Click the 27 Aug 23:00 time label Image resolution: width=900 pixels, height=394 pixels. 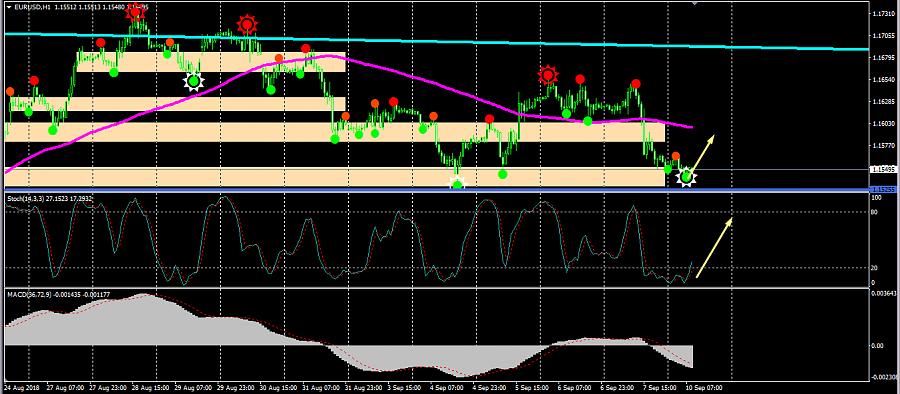tap(108, 387)
